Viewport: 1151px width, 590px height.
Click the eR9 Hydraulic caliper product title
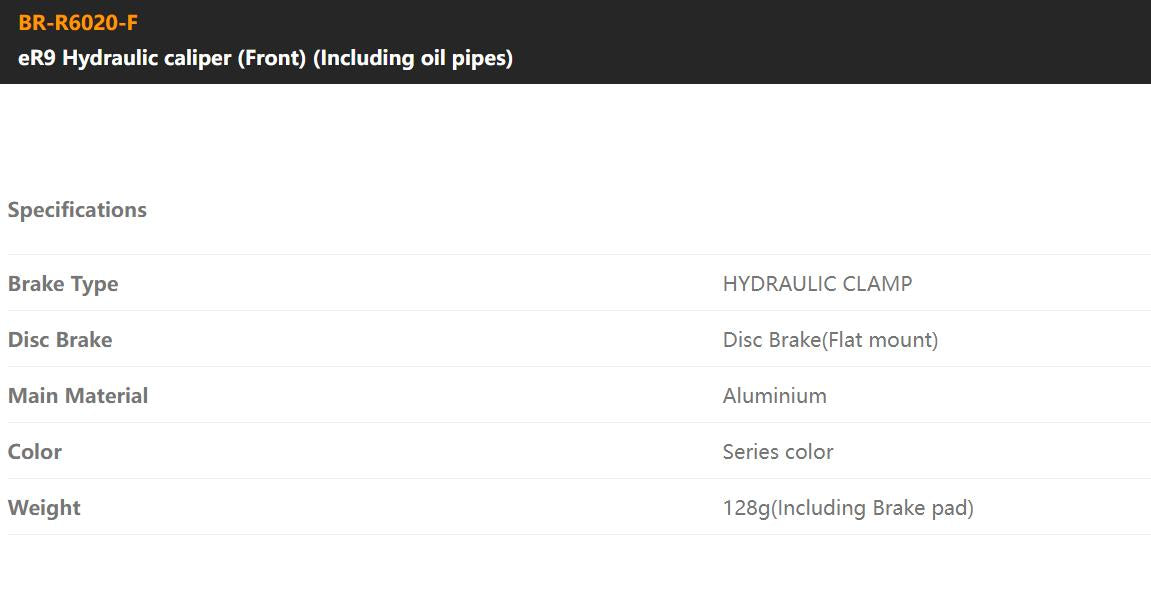(265, 58)
